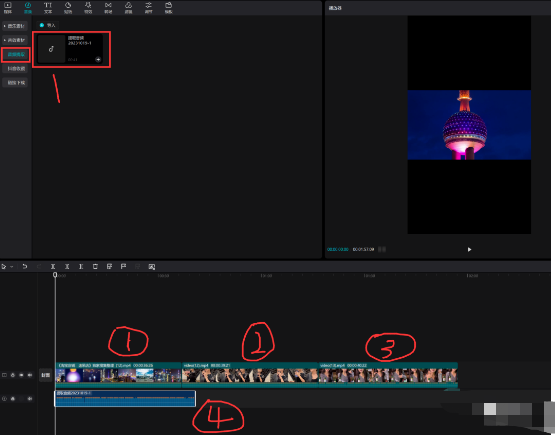Open the Cover button beside the video track
The height and width of the screenshot is (435, 555).
46,375
